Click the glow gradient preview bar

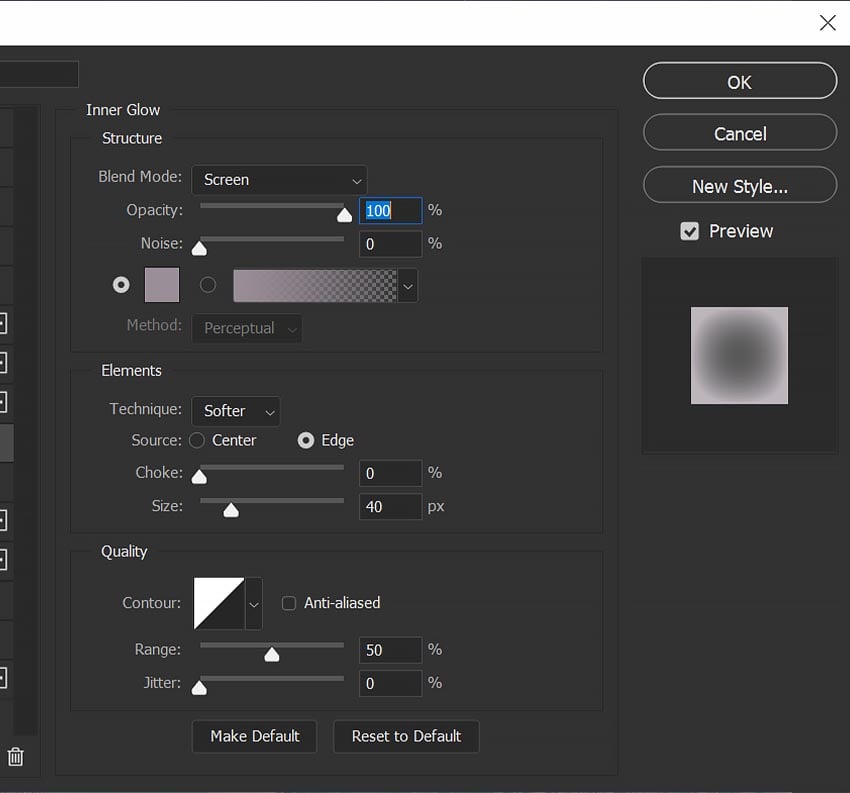(x=315, y=286)
